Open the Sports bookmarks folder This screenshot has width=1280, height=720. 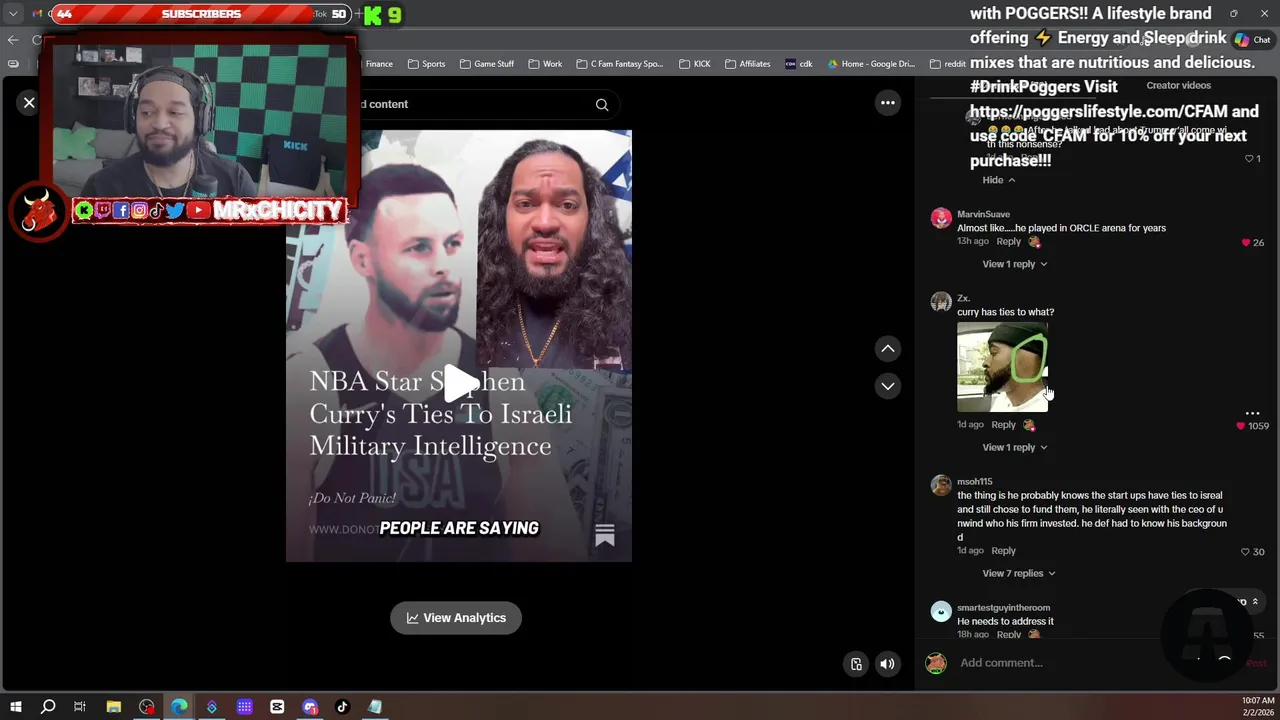[425, 64]
